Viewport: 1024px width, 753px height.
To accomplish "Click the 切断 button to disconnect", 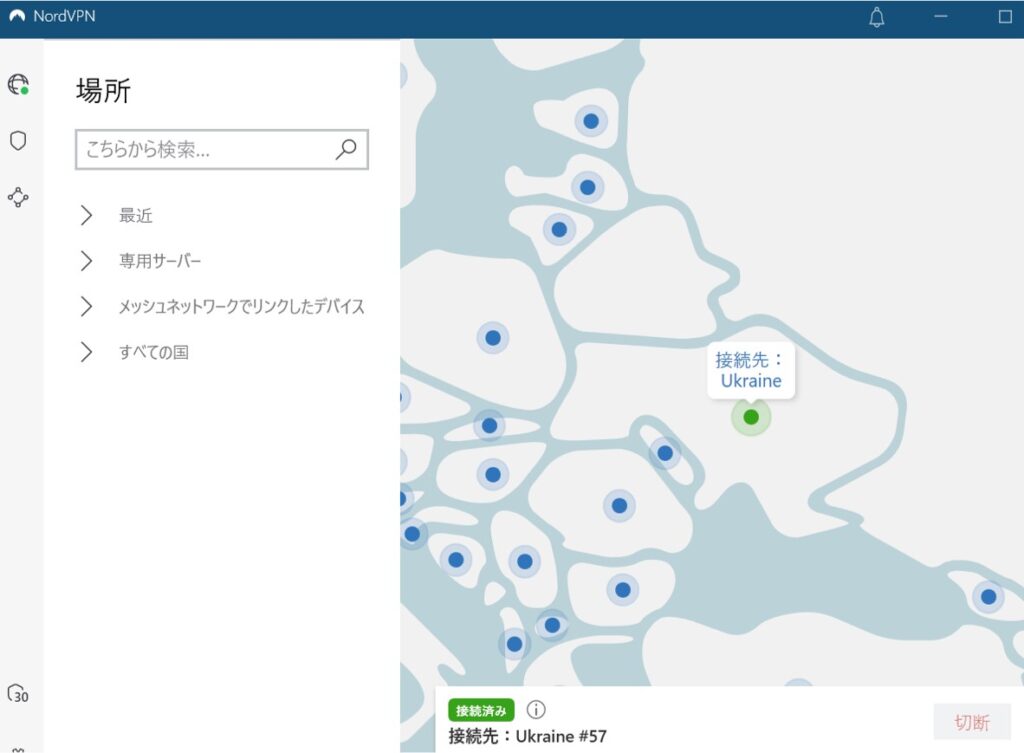I will pos(971,721).
